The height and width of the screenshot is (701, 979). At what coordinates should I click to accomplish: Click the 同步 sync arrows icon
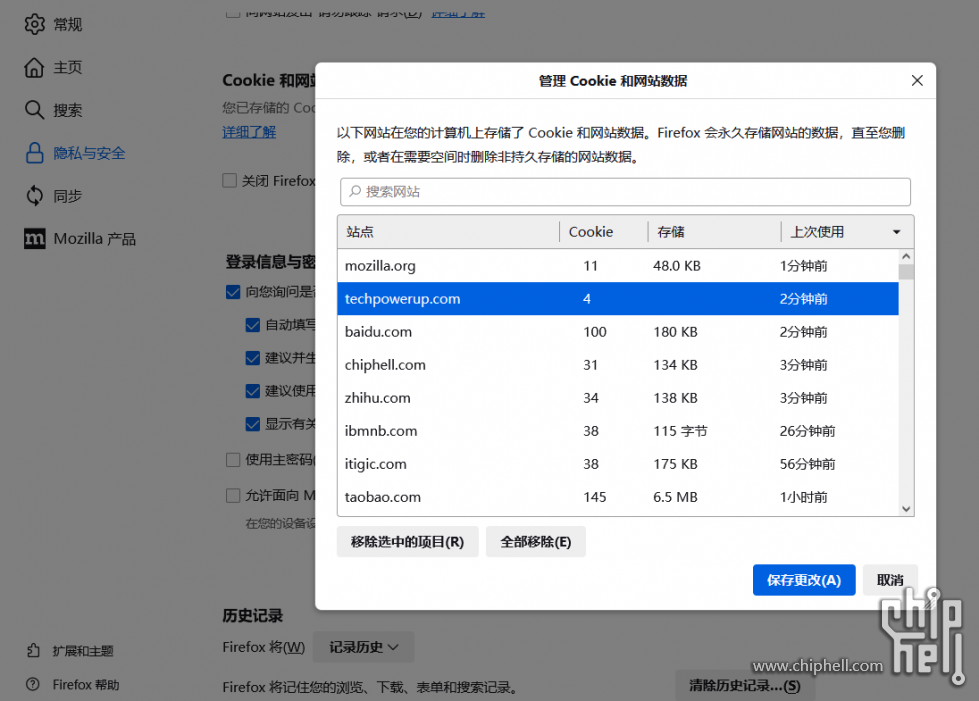coord(34,196)
